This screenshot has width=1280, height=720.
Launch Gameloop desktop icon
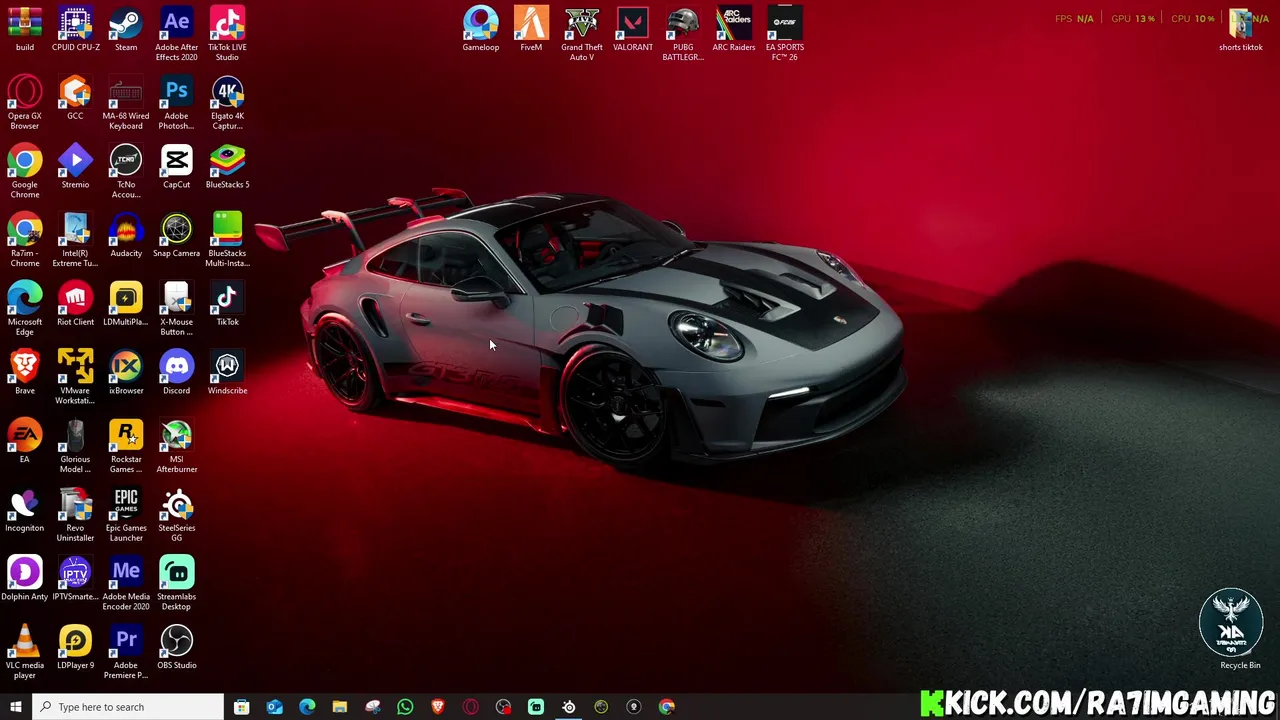480,29
